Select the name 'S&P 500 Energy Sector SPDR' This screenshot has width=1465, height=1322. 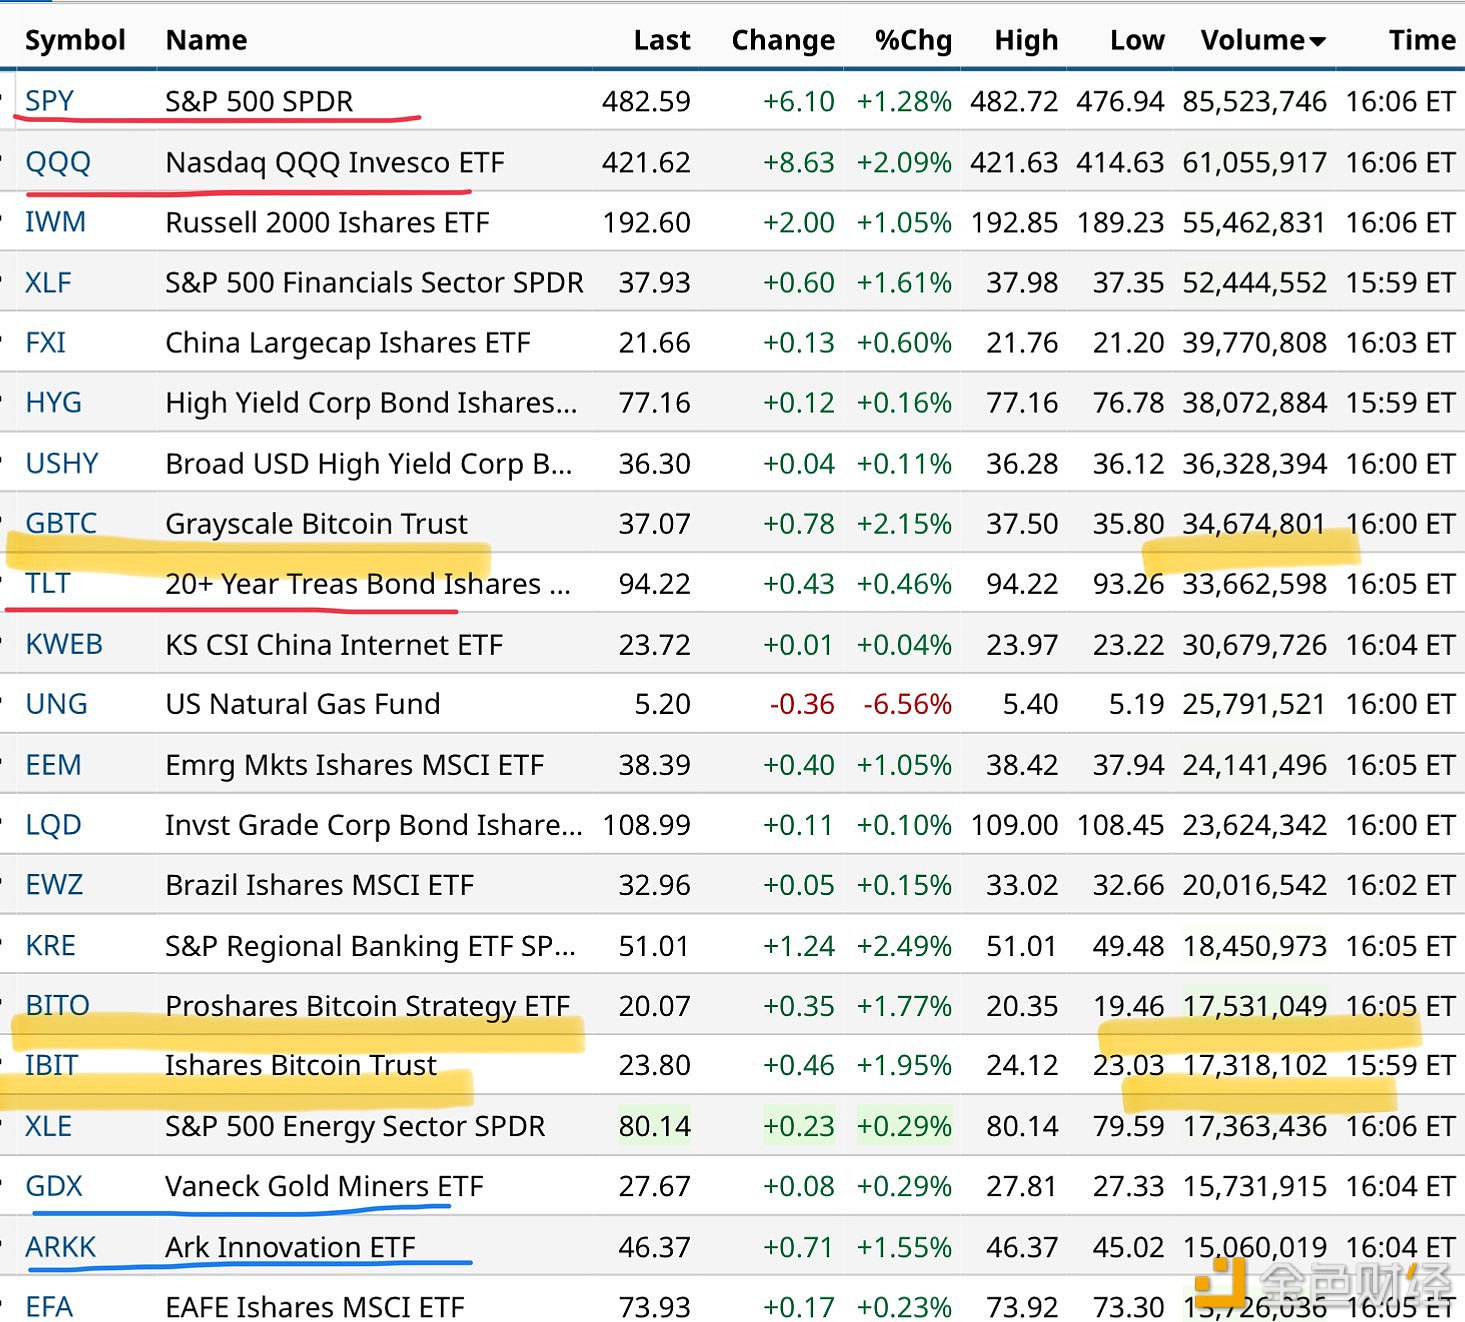tap(355, 1127)
